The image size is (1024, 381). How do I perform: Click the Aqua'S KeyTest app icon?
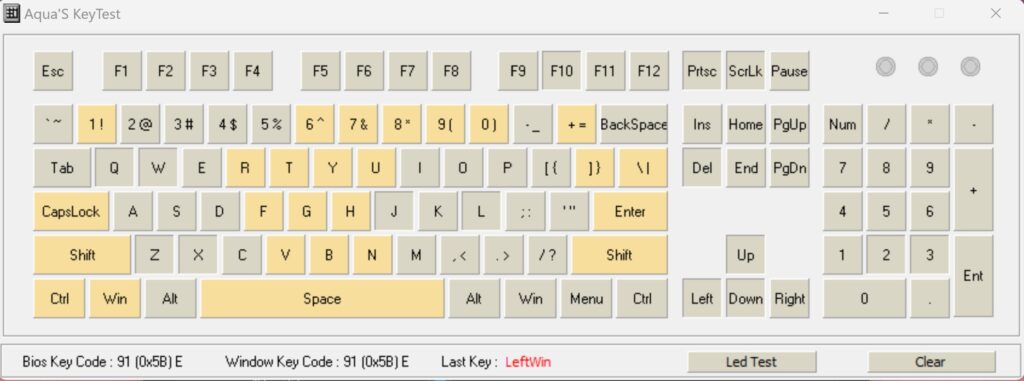[x=12, y=13]
